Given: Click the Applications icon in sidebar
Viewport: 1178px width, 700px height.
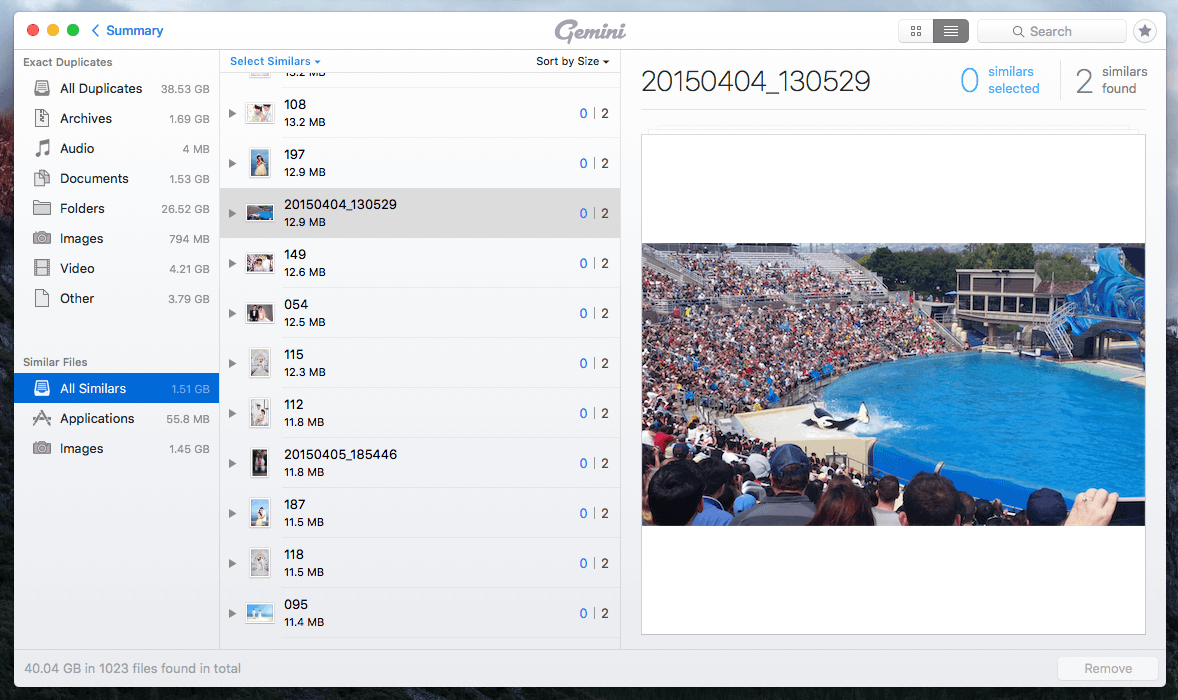Looking at the screenshot, I should tap(42, 418).
